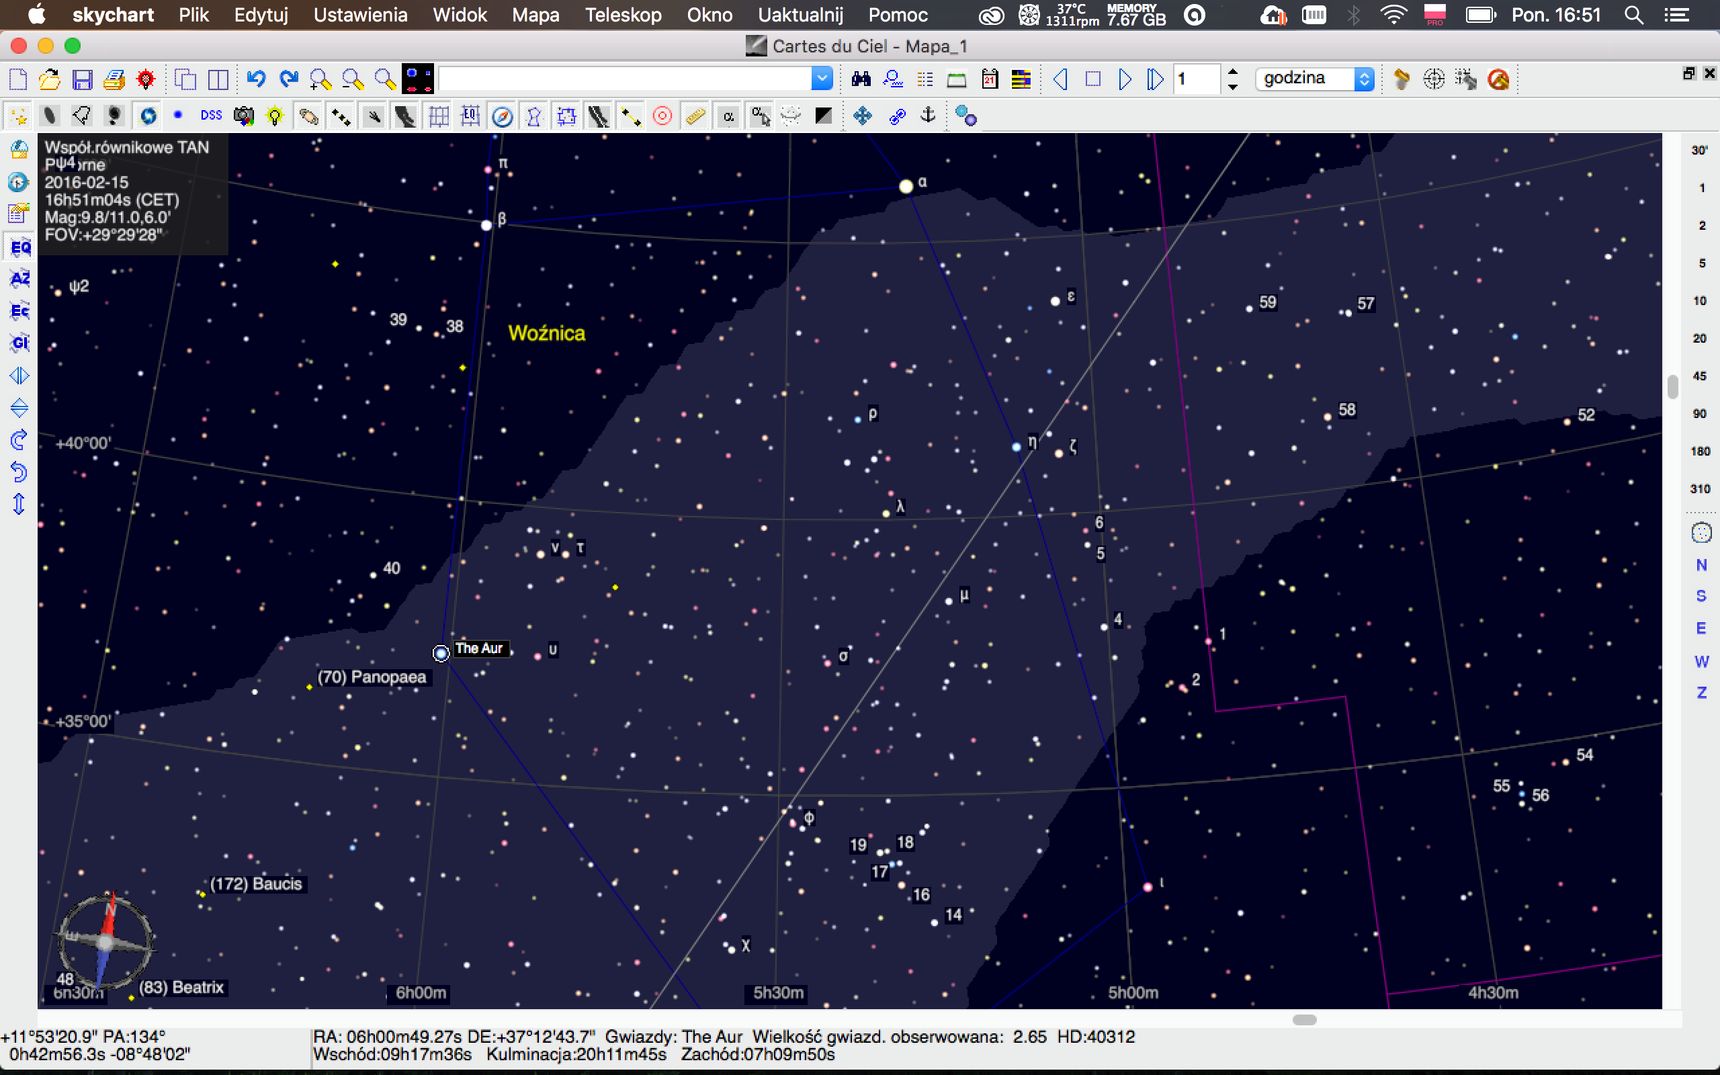The height and width of the screenshot is (1075, 1720).
Task: Reset time to now using square button
Action: click(x=1093, y=79)
